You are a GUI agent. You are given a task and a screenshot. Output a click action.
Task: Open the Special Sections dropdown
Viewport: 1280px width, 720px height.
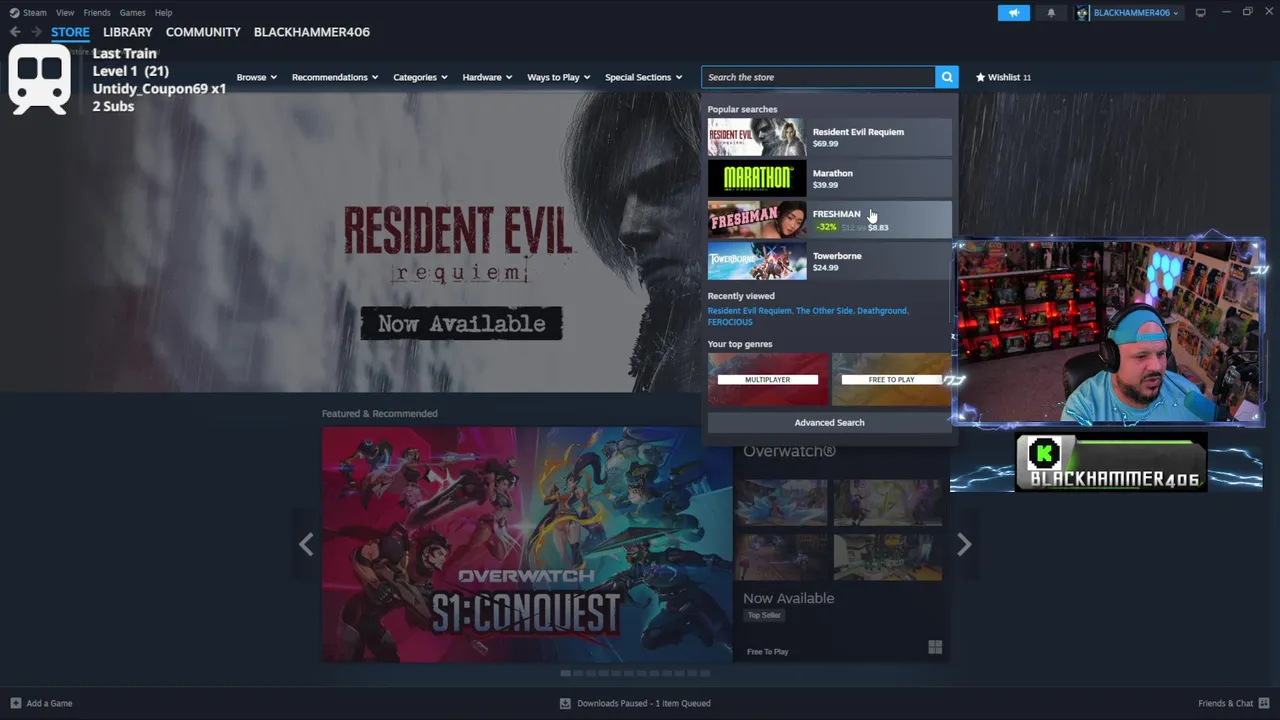point(643,77)
